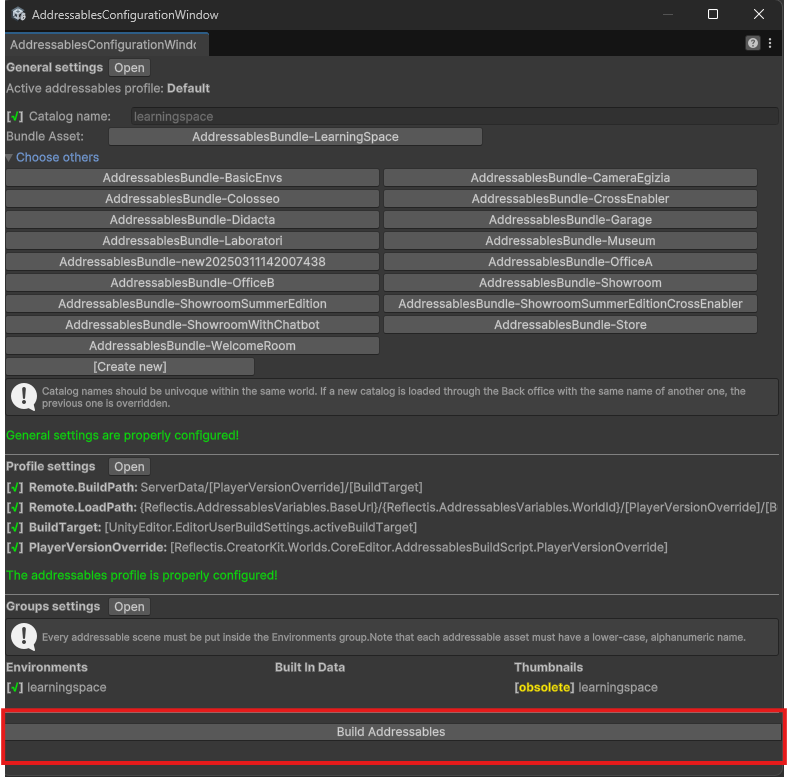Screen dimensions: 787x777
Task: Select AddressablesBundle-ShowroomWithChatbot bundle
Action: coord(192,325)
